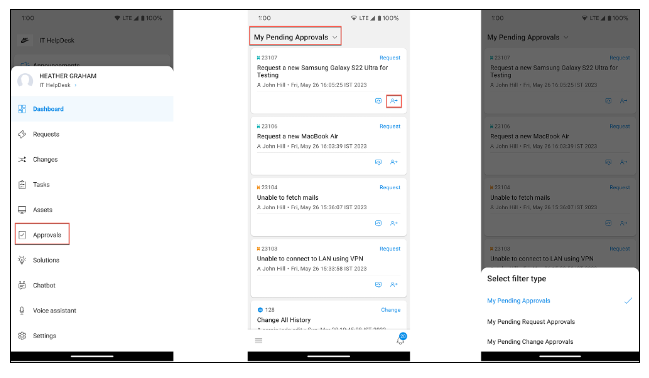Tap the assign-user icon on 23107 in the right screen
This screenshot has height=378, width=649.
pos(623,101)
